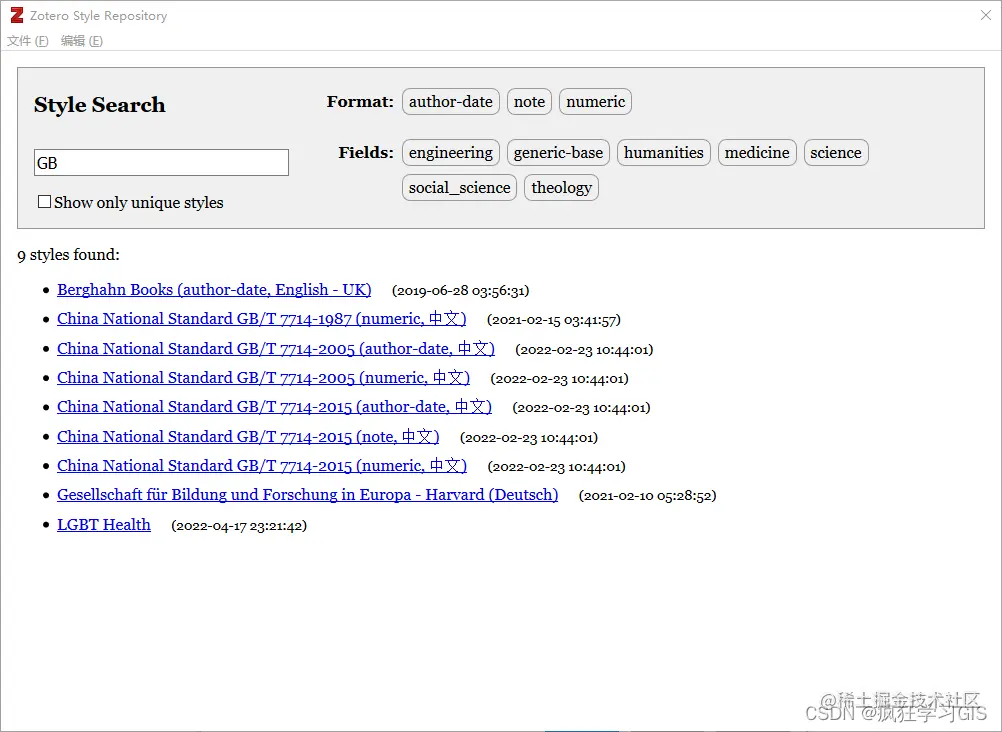
Task: Filter by note format
Action: coord(529,102)
